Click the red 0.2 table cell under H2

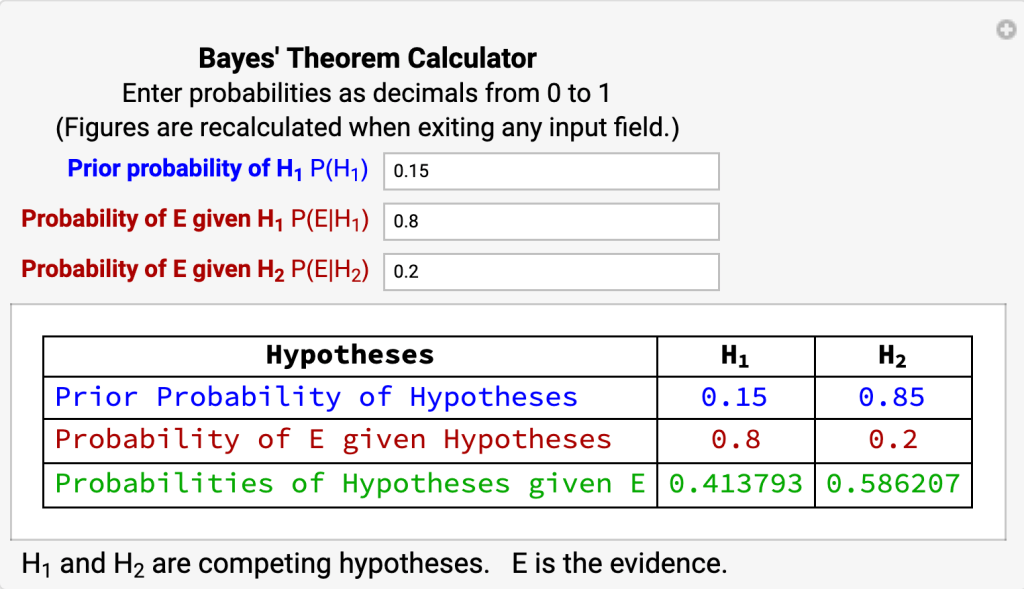(x=892, y=440)
